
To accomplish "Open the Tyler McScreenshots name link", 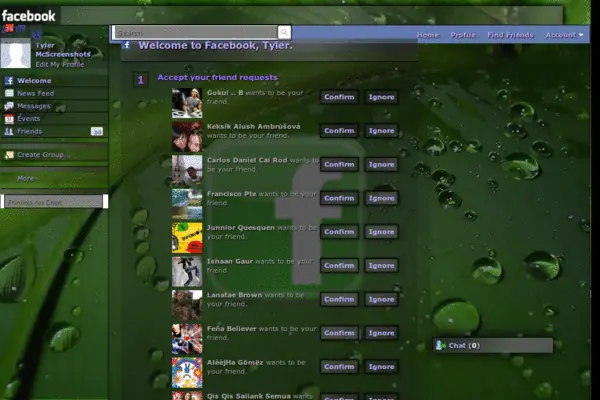I will tap(63, 50).
